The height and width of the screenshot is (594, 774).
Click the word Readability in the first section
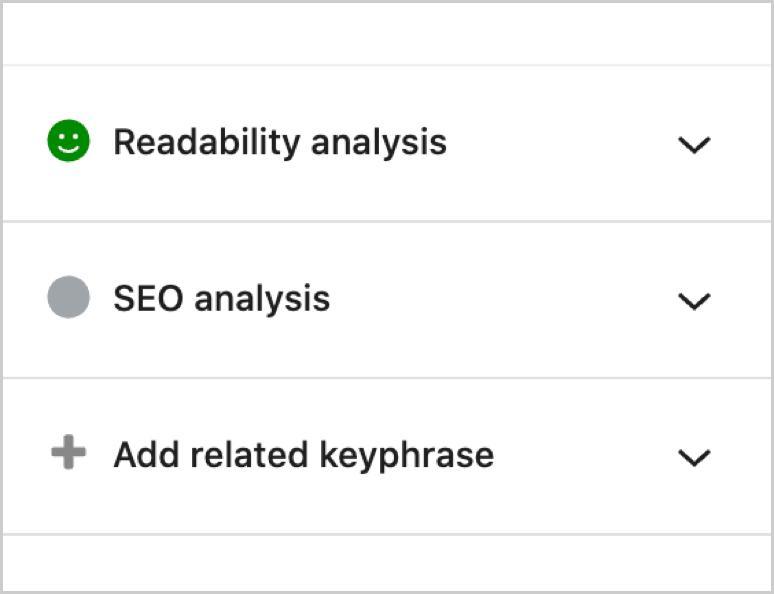206,142
